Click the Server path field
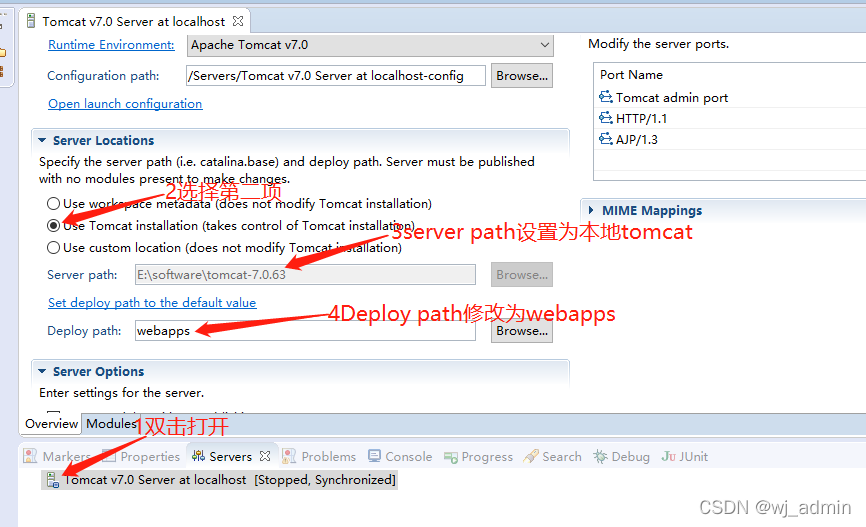The height and width of the screenshot is (527, 866). 305,275
